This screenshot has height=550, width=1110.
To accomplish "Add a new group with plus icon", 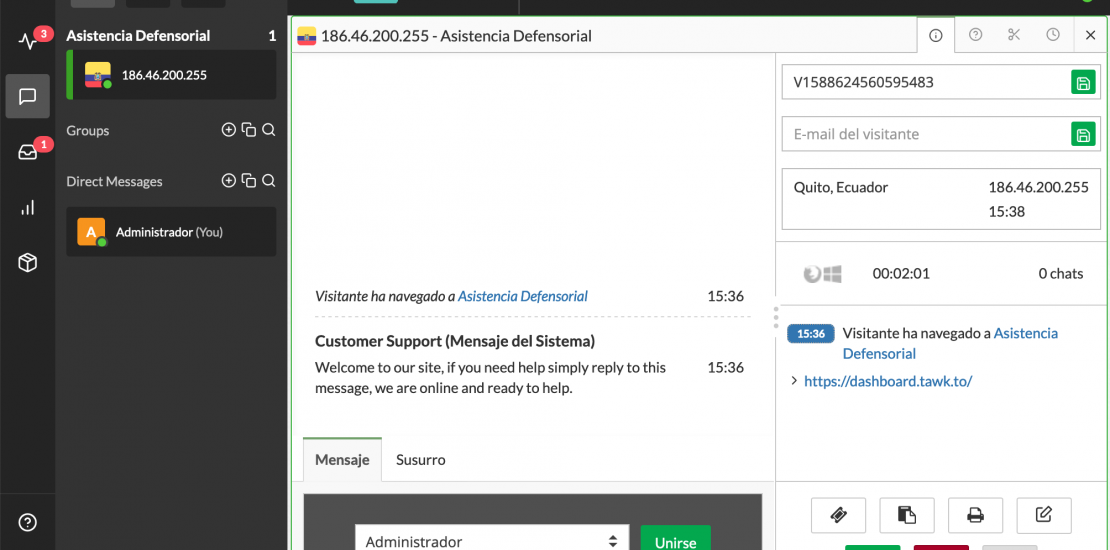I will point(228,130).
